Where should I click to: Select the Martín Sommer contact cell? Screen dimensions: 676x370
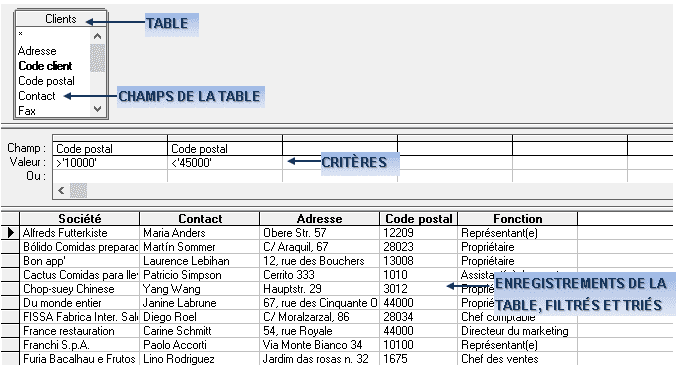click(200, 247)
